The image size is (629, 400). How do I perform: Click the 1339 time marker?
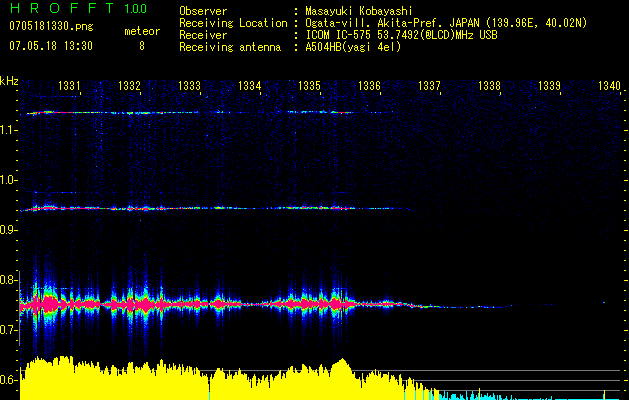pyautogui.click(x=549, y=85)
